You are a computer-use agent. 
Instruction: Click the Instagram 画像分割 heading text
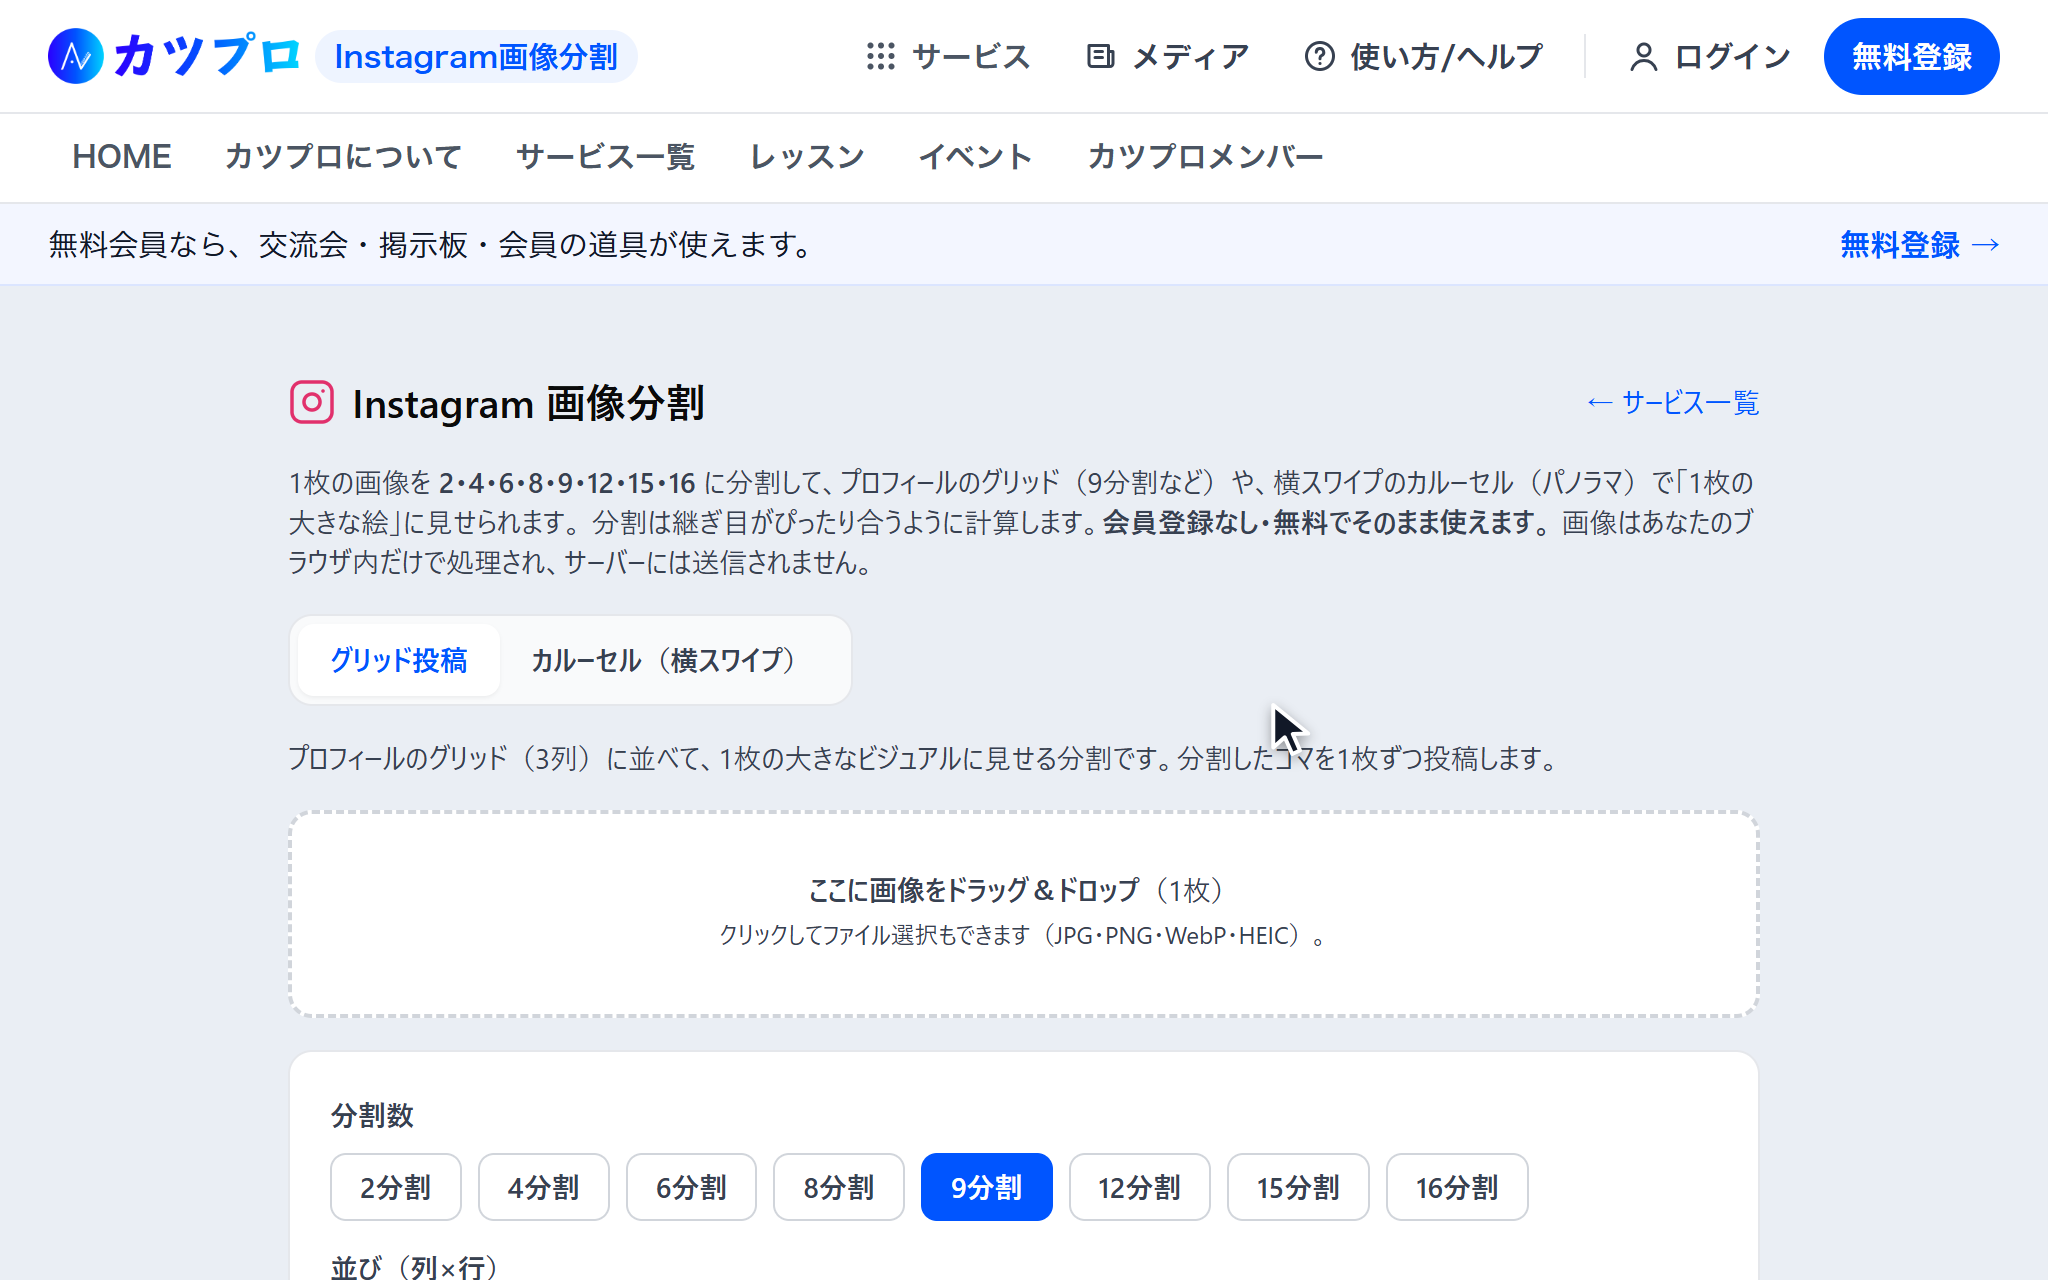pyautogui.click(x=529, y=404)
